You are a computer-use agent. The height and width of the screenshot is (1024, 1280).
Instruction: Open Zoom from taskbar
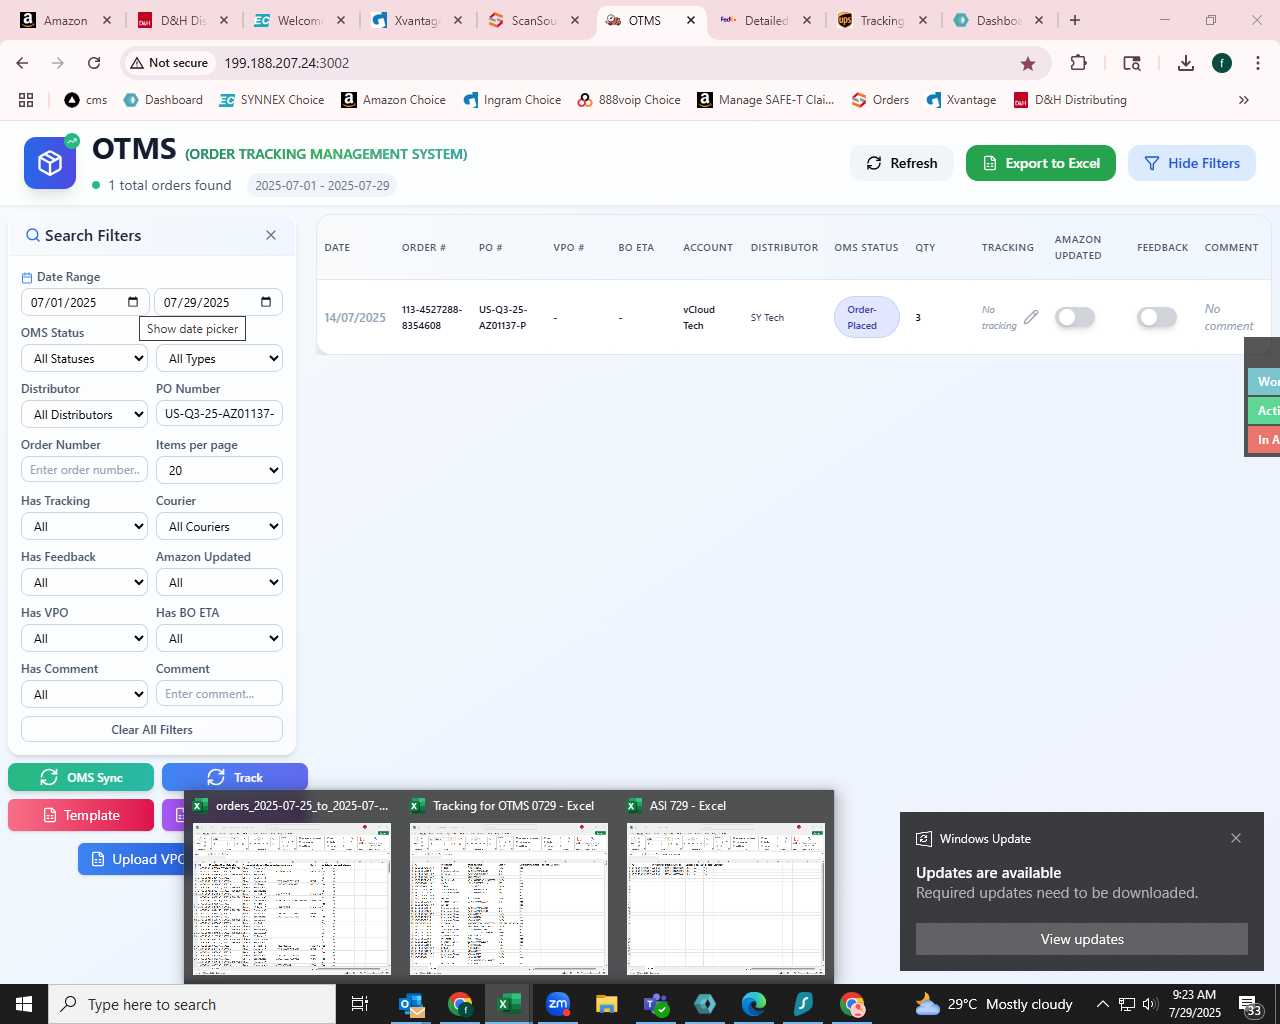(558, 1004)
